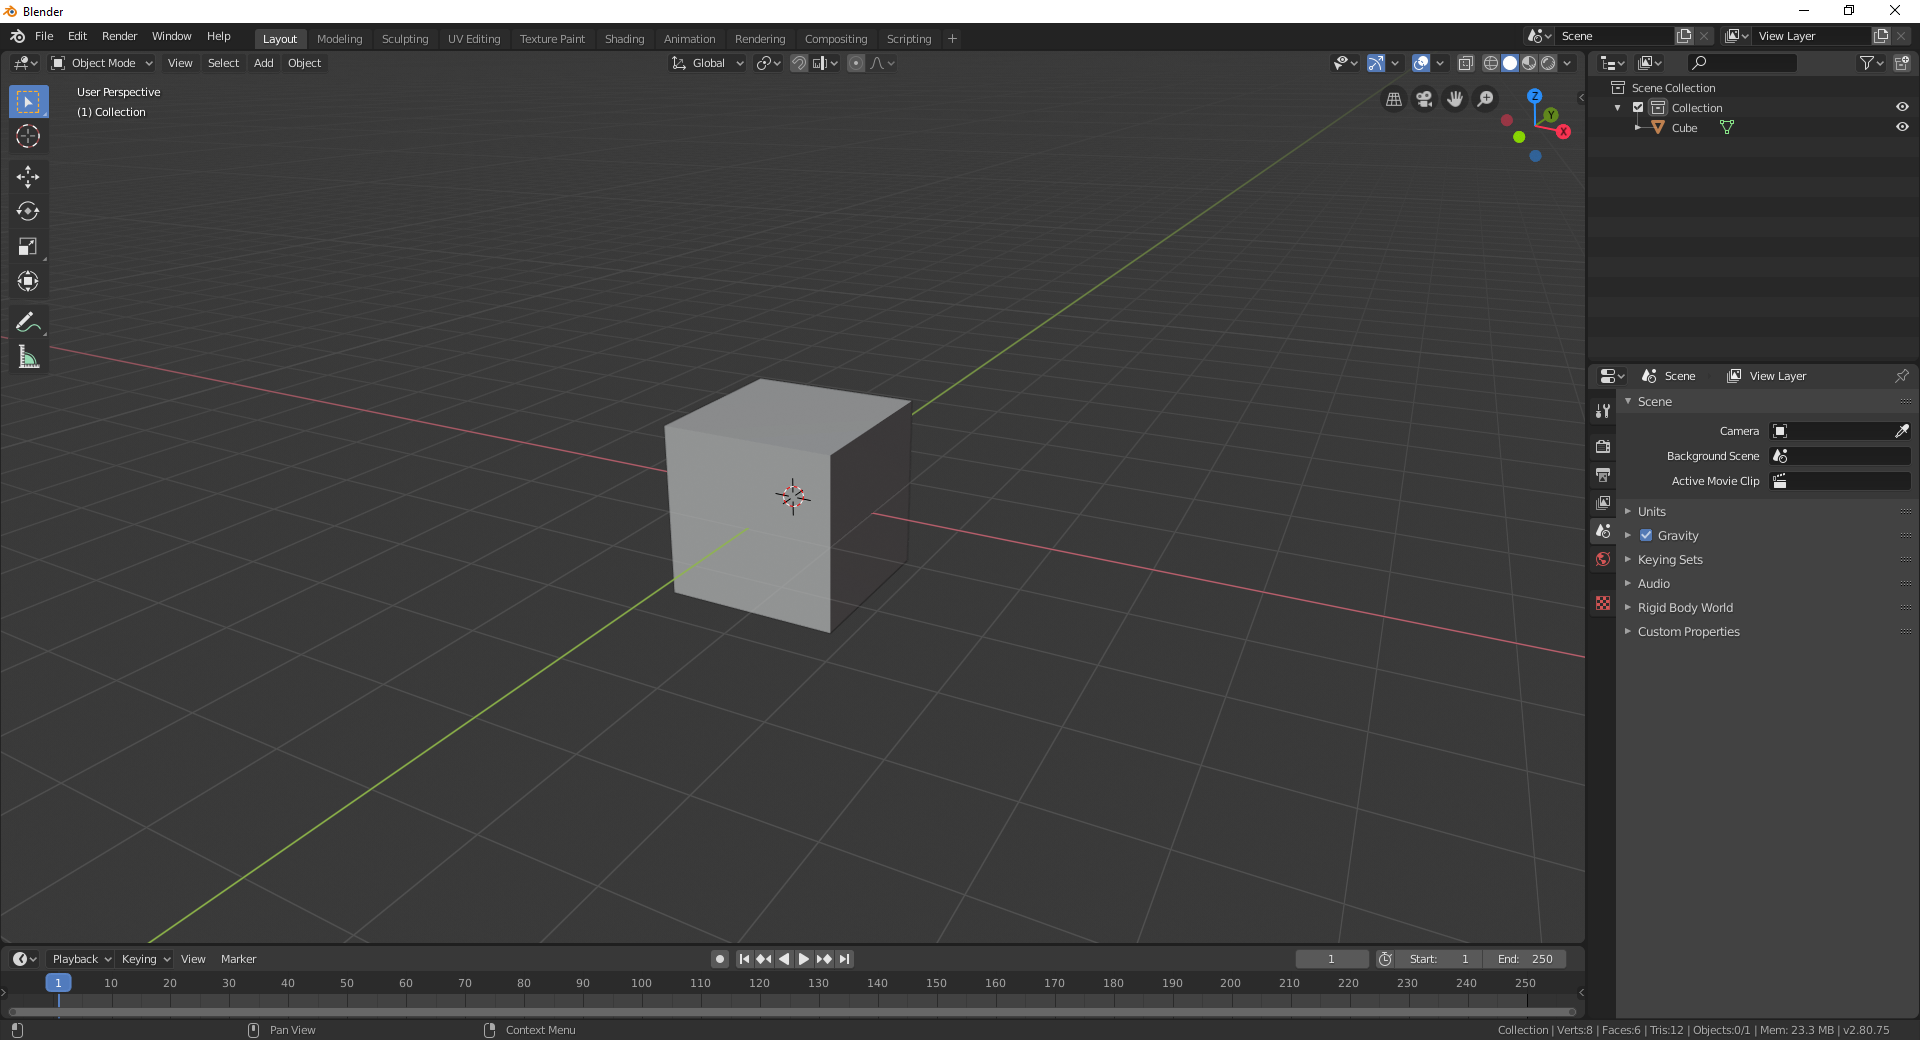Click the pan view hand icon
Viewport: 1920px width, 1040px height.
tap(1455, 99)
